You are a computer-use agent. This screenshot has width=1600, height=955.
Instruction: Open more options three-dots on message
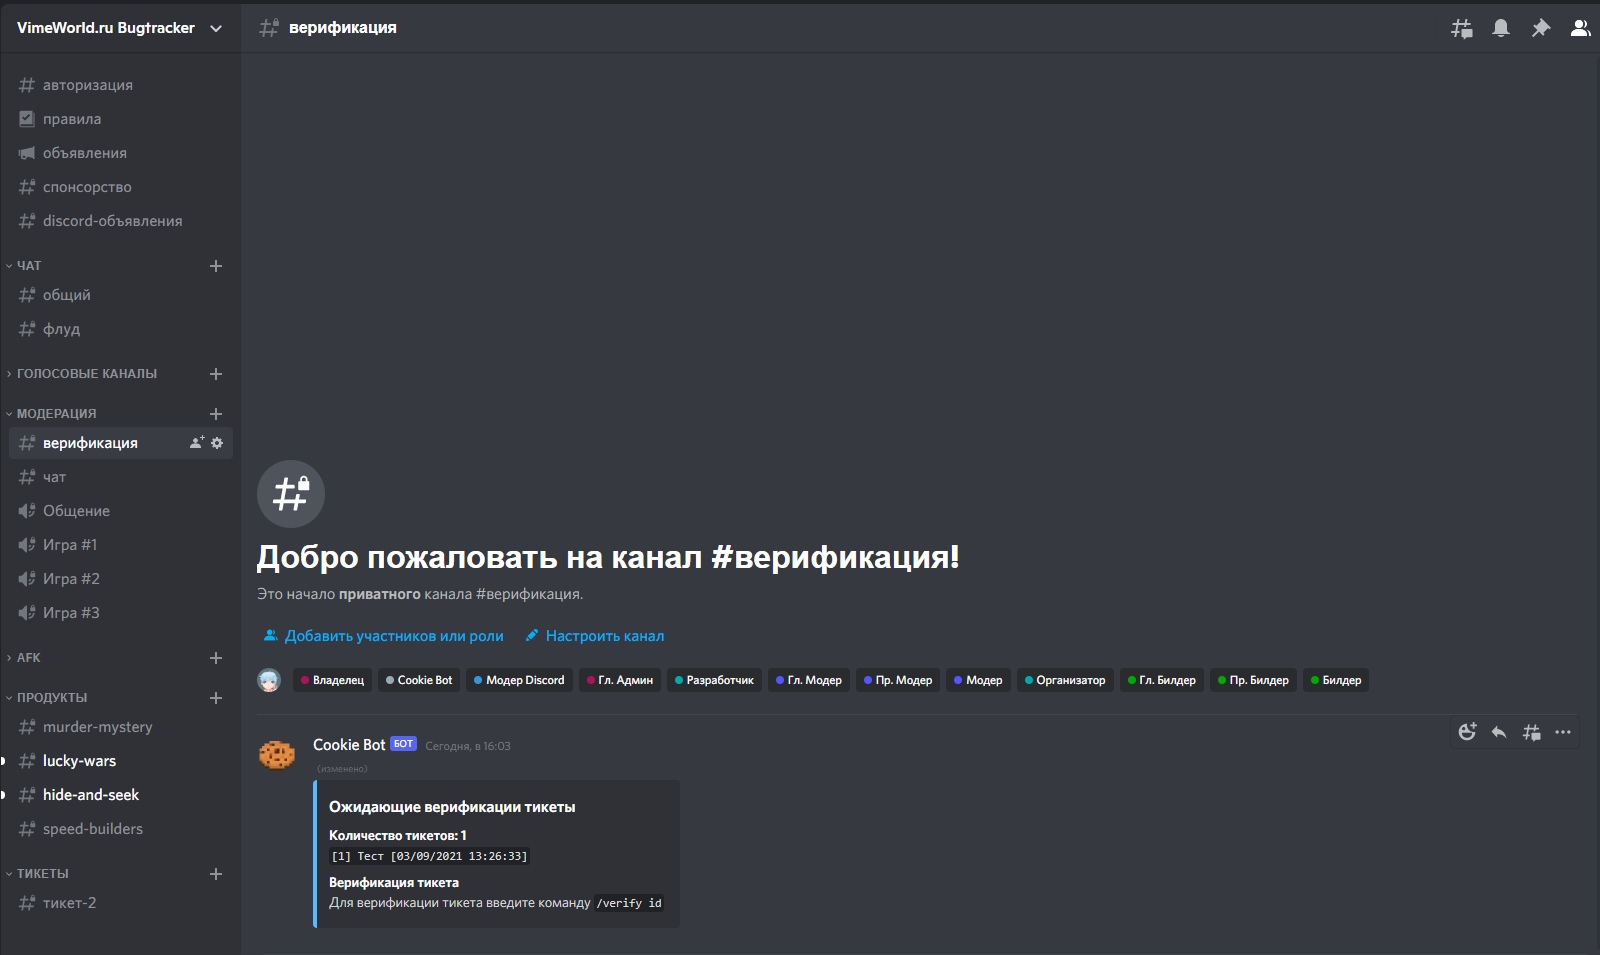(1563, 732)
